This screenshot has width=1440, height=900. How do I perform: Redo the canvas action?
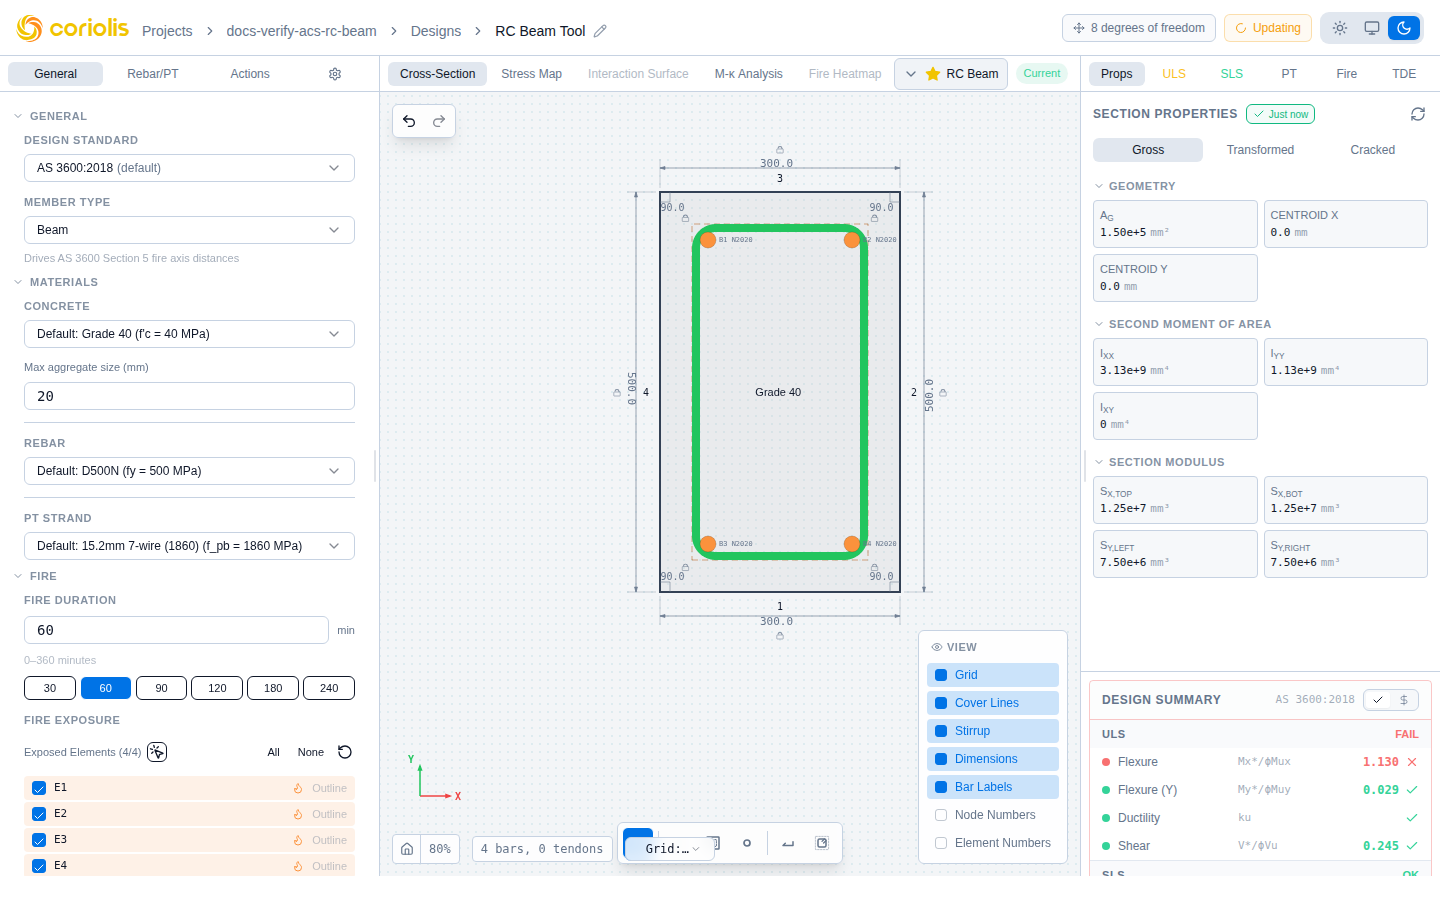click(x=439, y=121)
